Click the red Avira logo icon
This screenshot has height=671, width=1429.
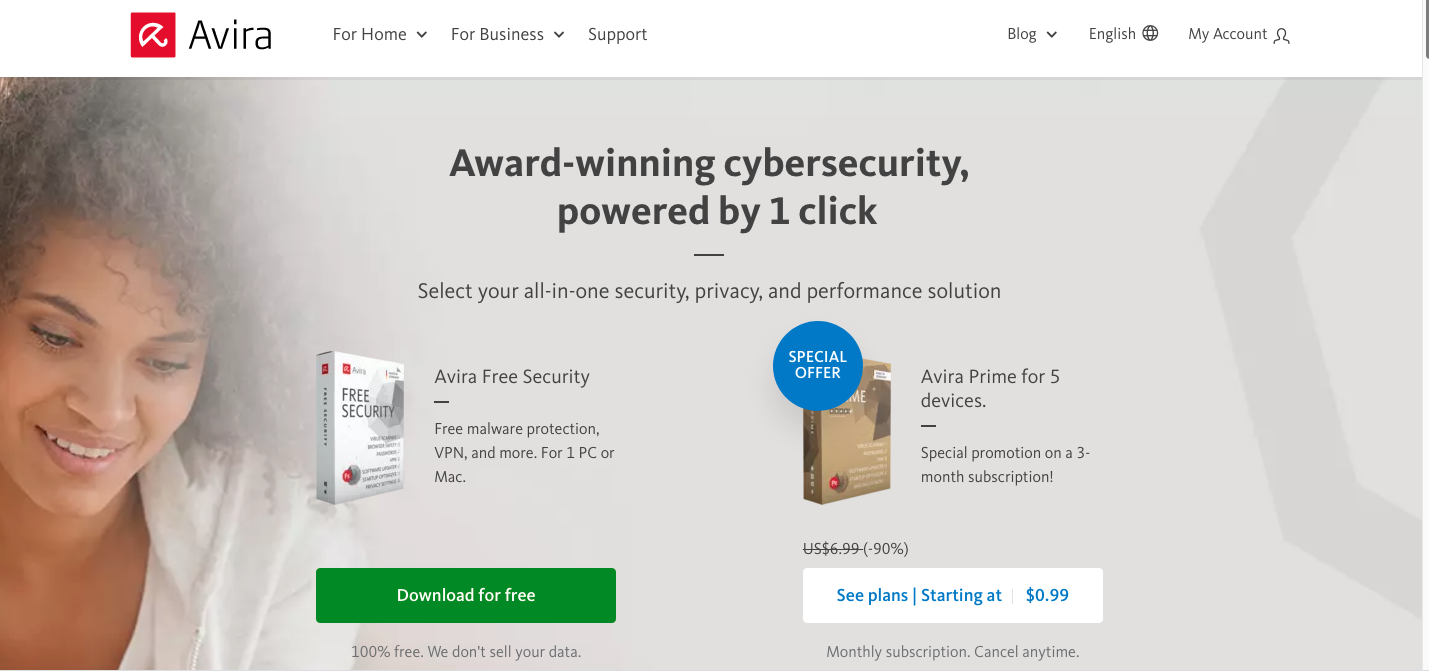[153, 35]
